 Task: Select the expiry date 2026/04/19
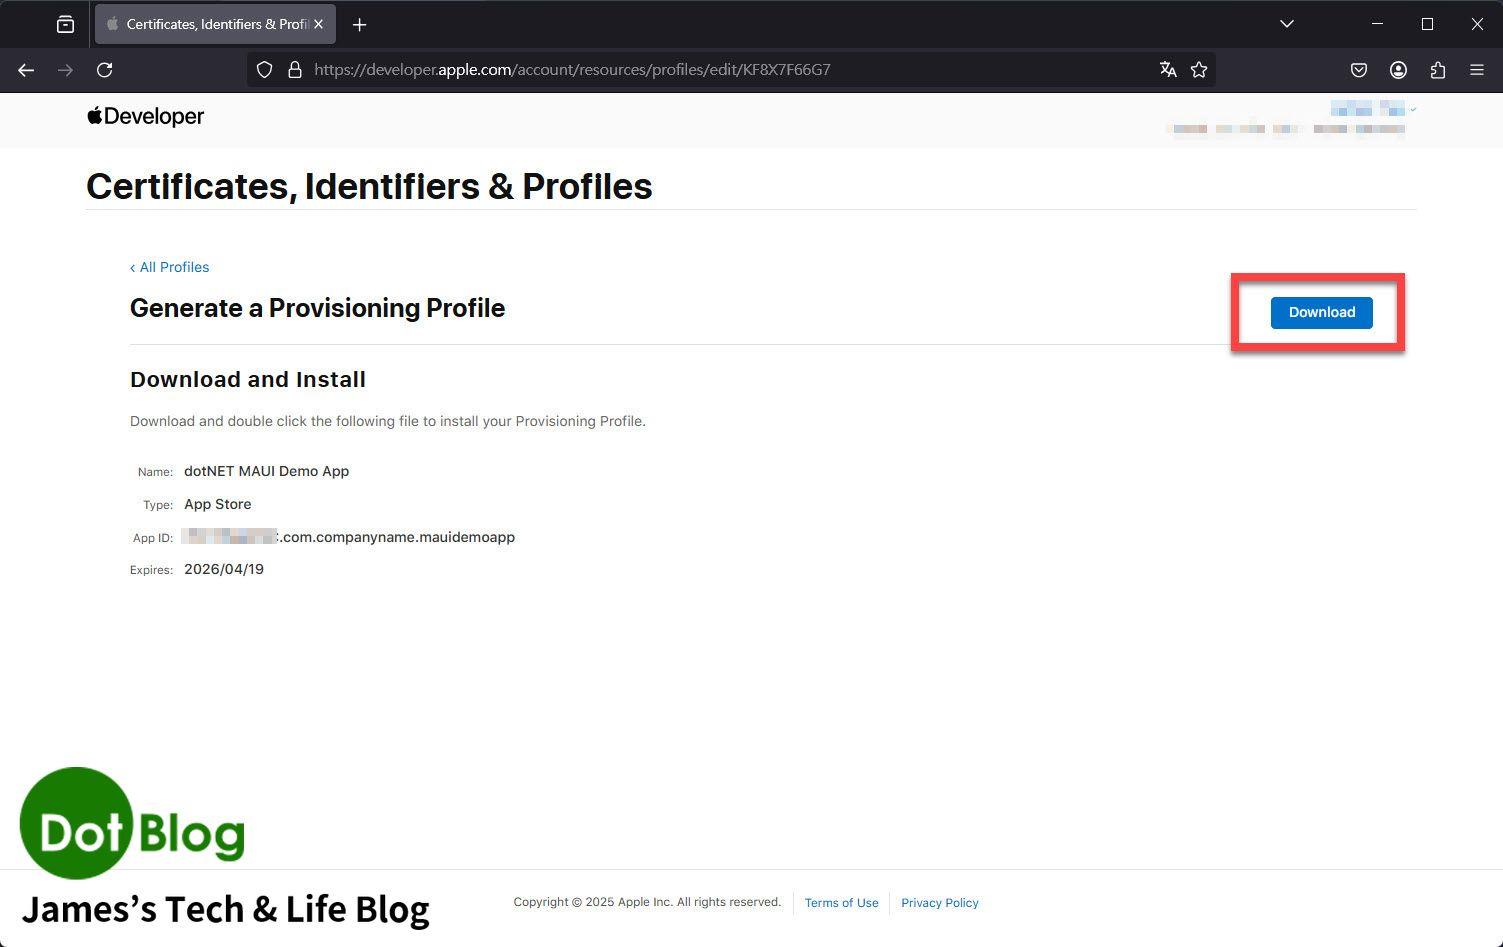pos(224,569)
